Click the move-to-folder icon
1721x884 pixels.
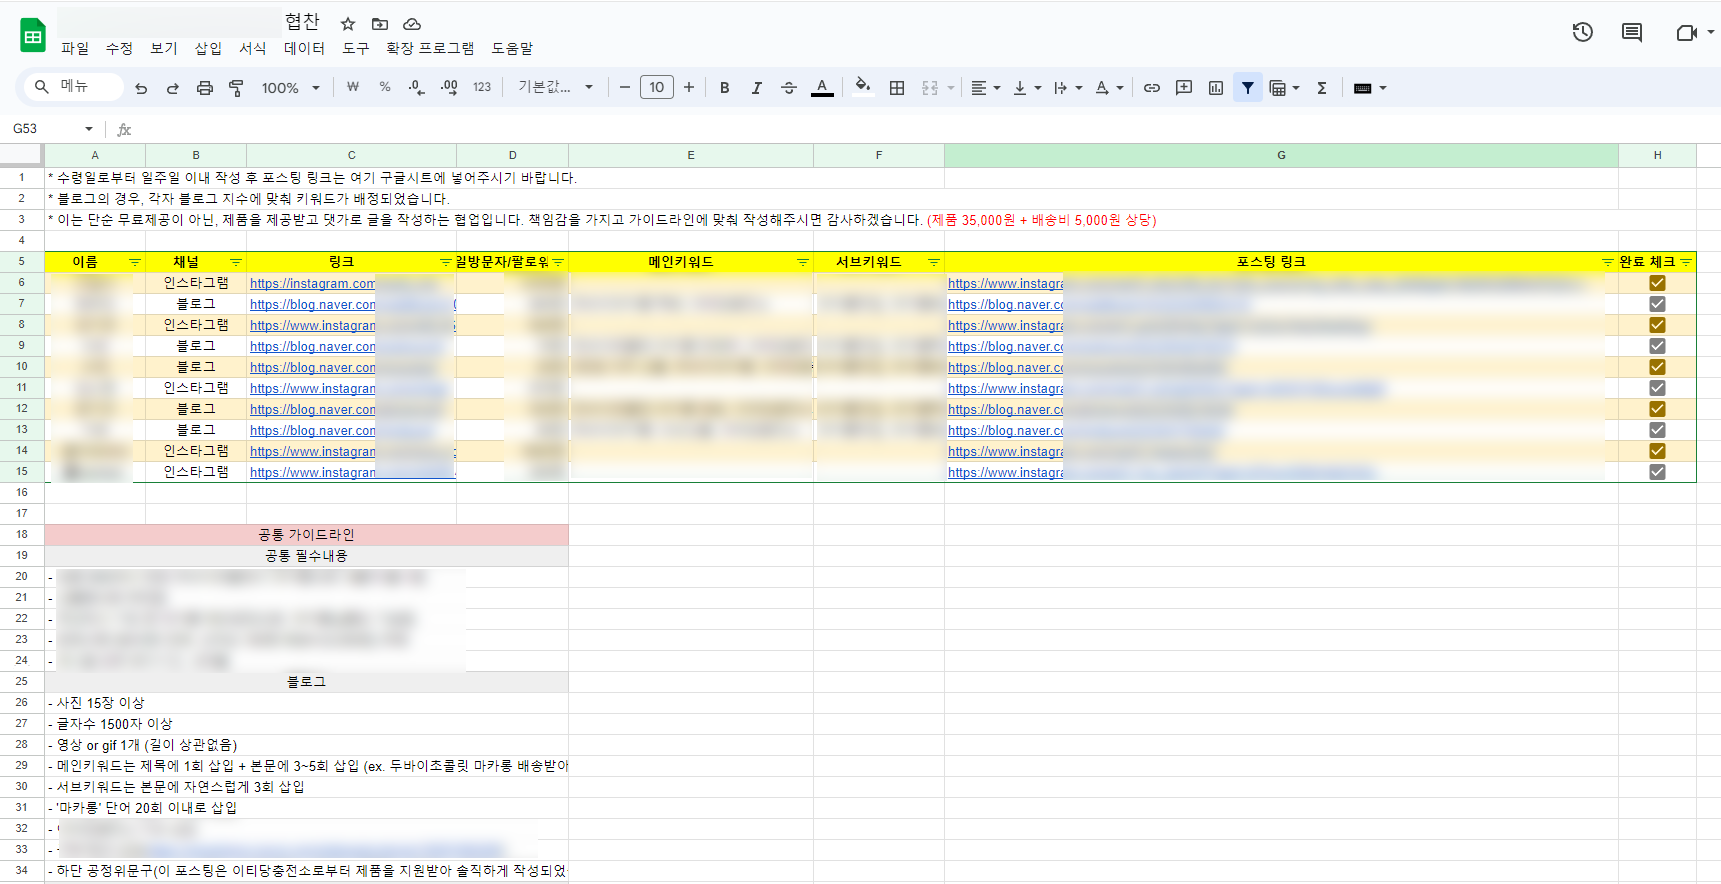click(380, 24)
